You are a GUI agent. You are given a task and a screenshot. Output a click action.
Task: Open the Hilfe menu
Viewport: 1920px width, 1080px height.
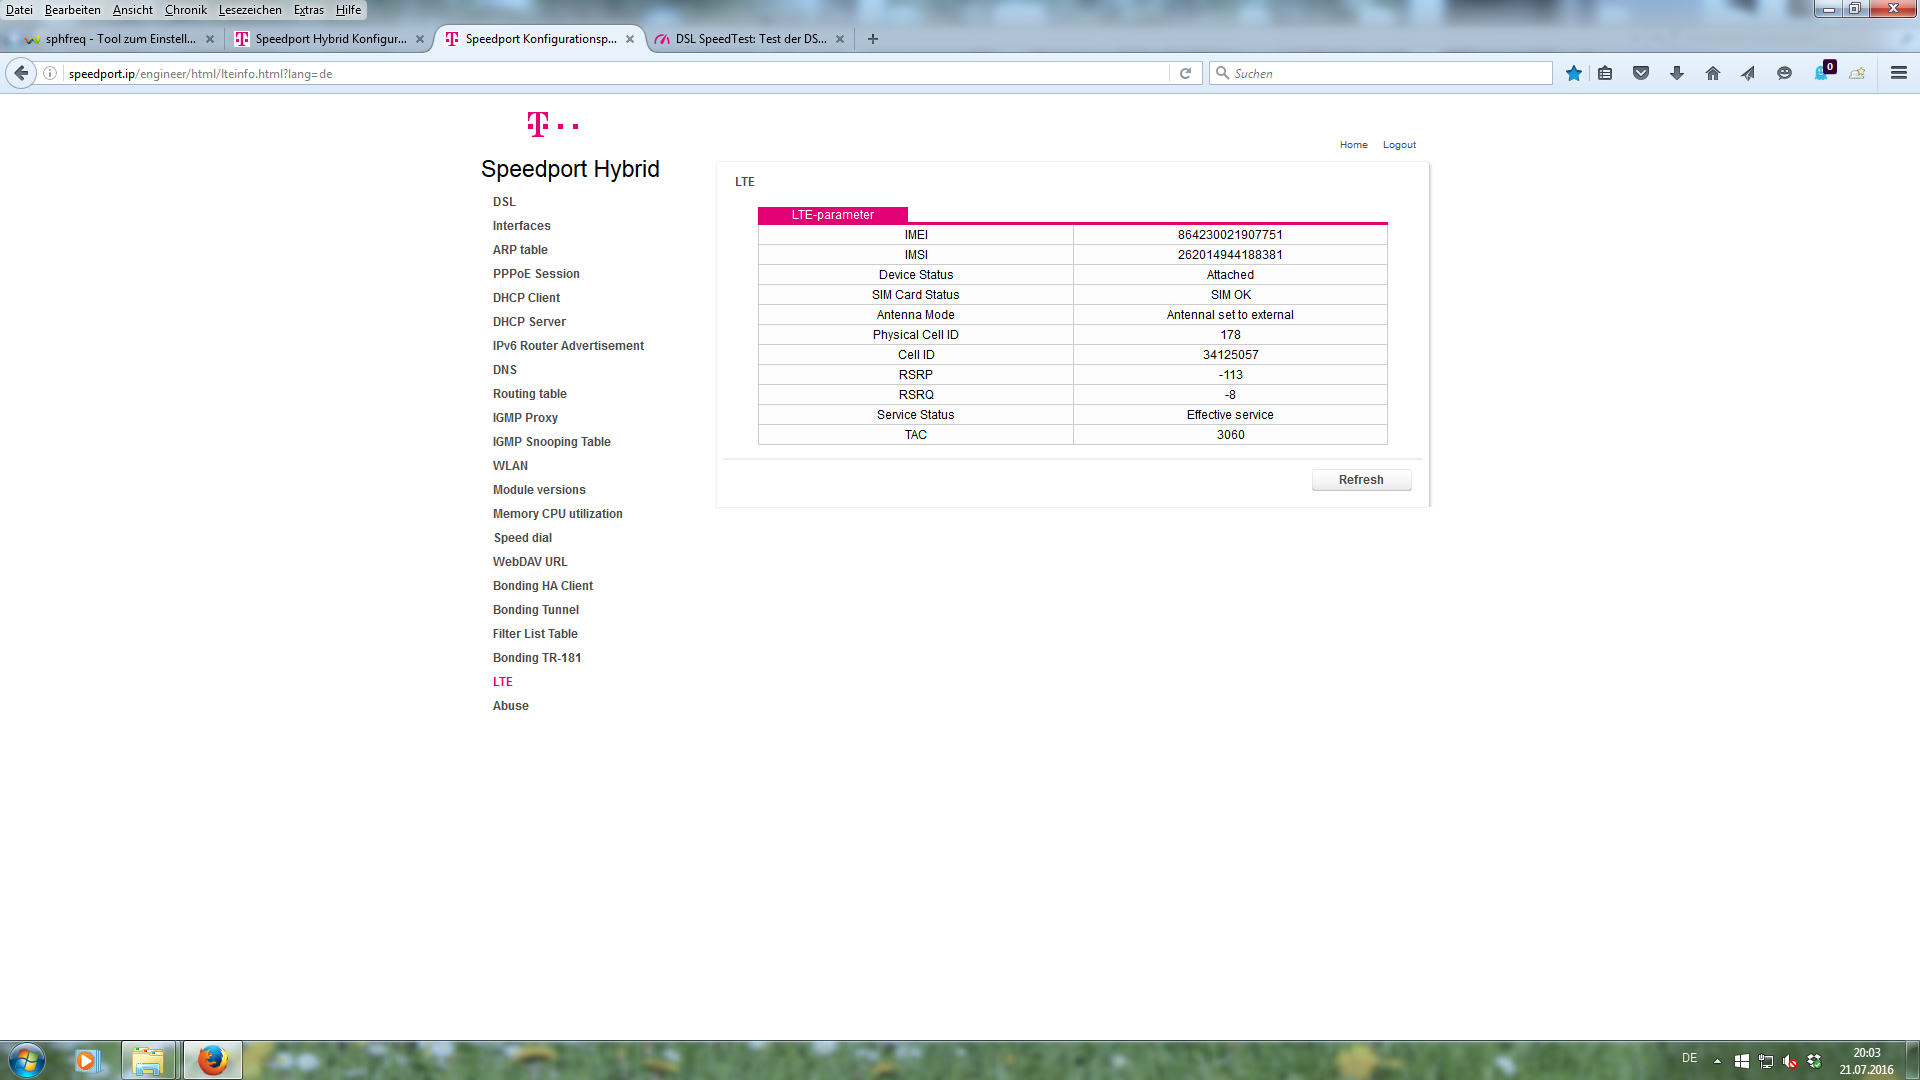pos(348,10)
